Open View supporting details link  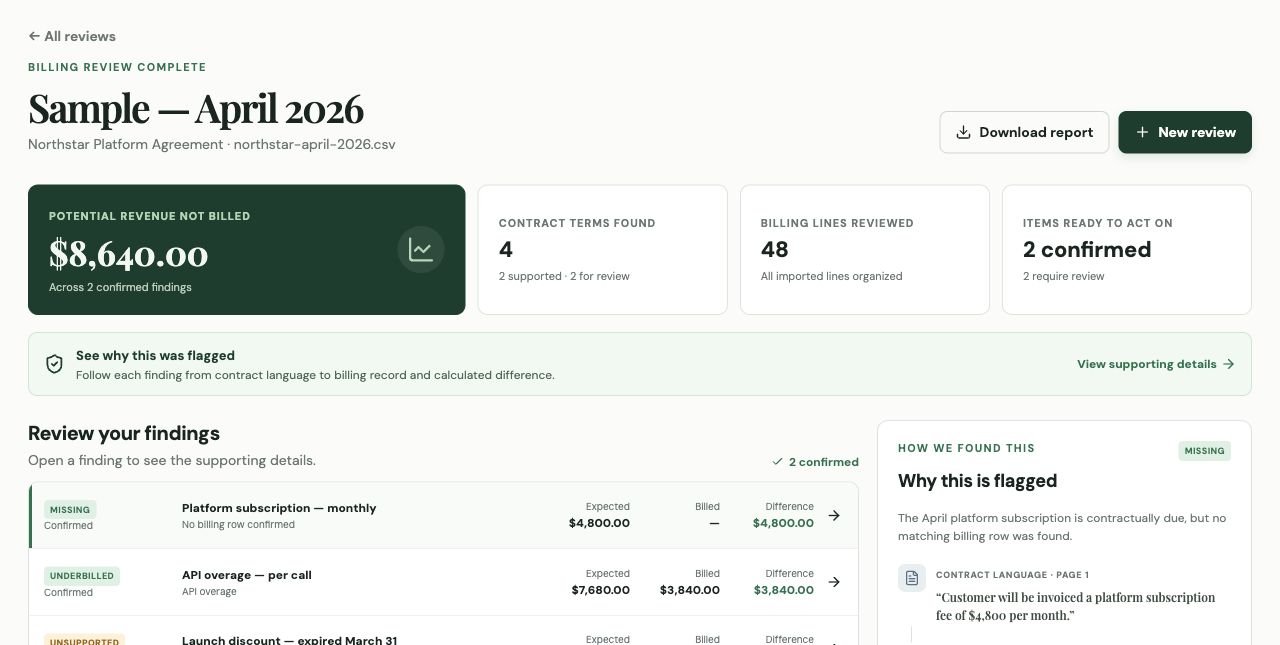(x=1156, y=364)
